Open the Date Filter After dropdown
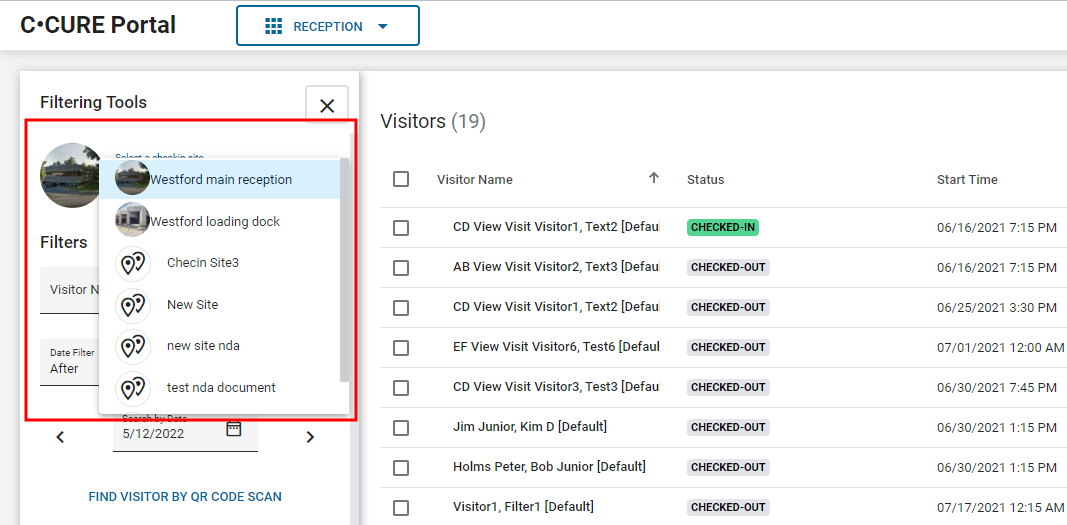Image resolution: width=1067 pixels, height=525 pixels. coord(69,362)
